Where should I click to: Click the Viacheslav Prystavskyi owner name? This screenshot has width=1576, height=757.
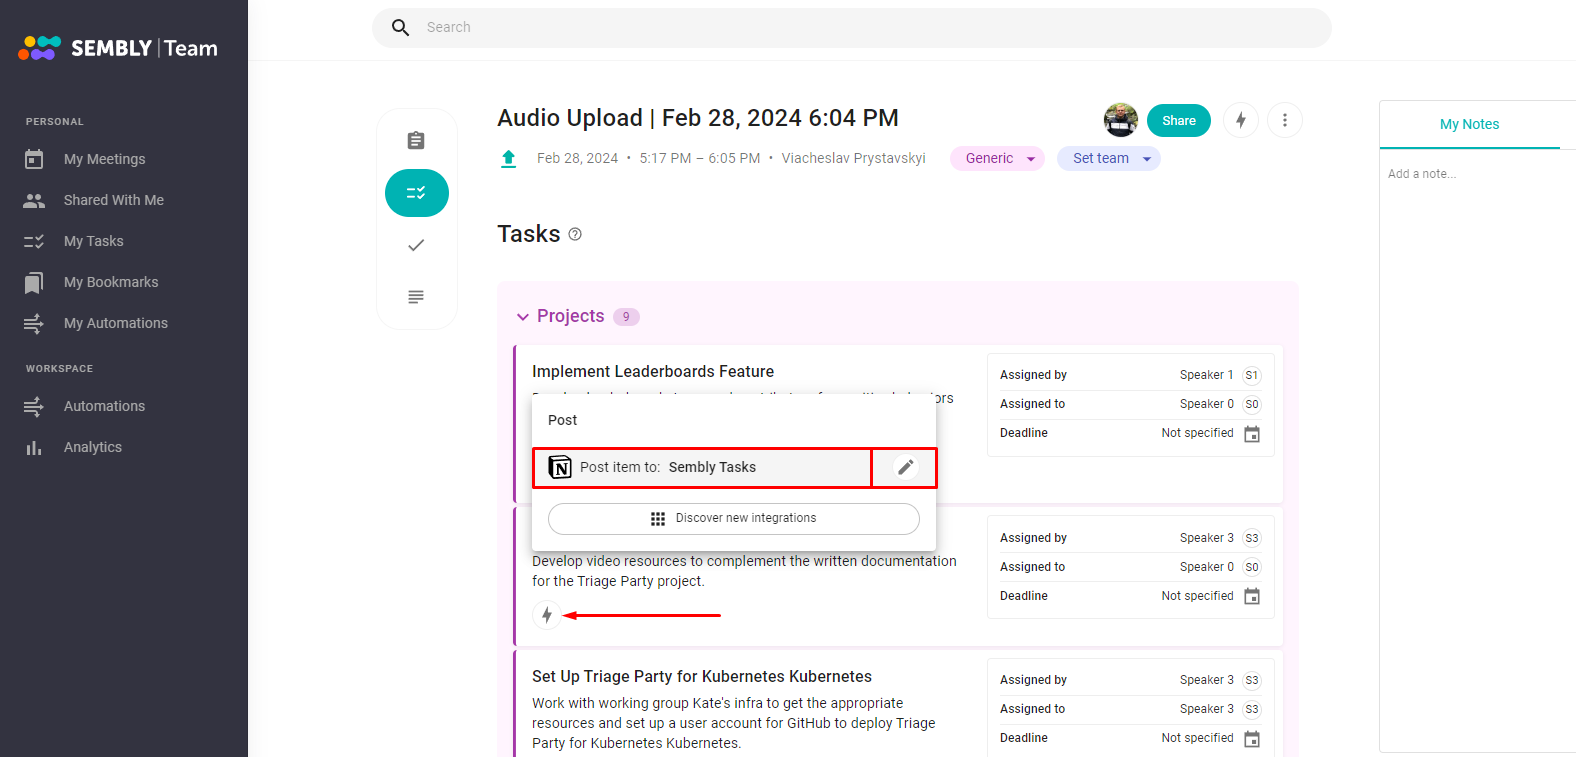853,158
